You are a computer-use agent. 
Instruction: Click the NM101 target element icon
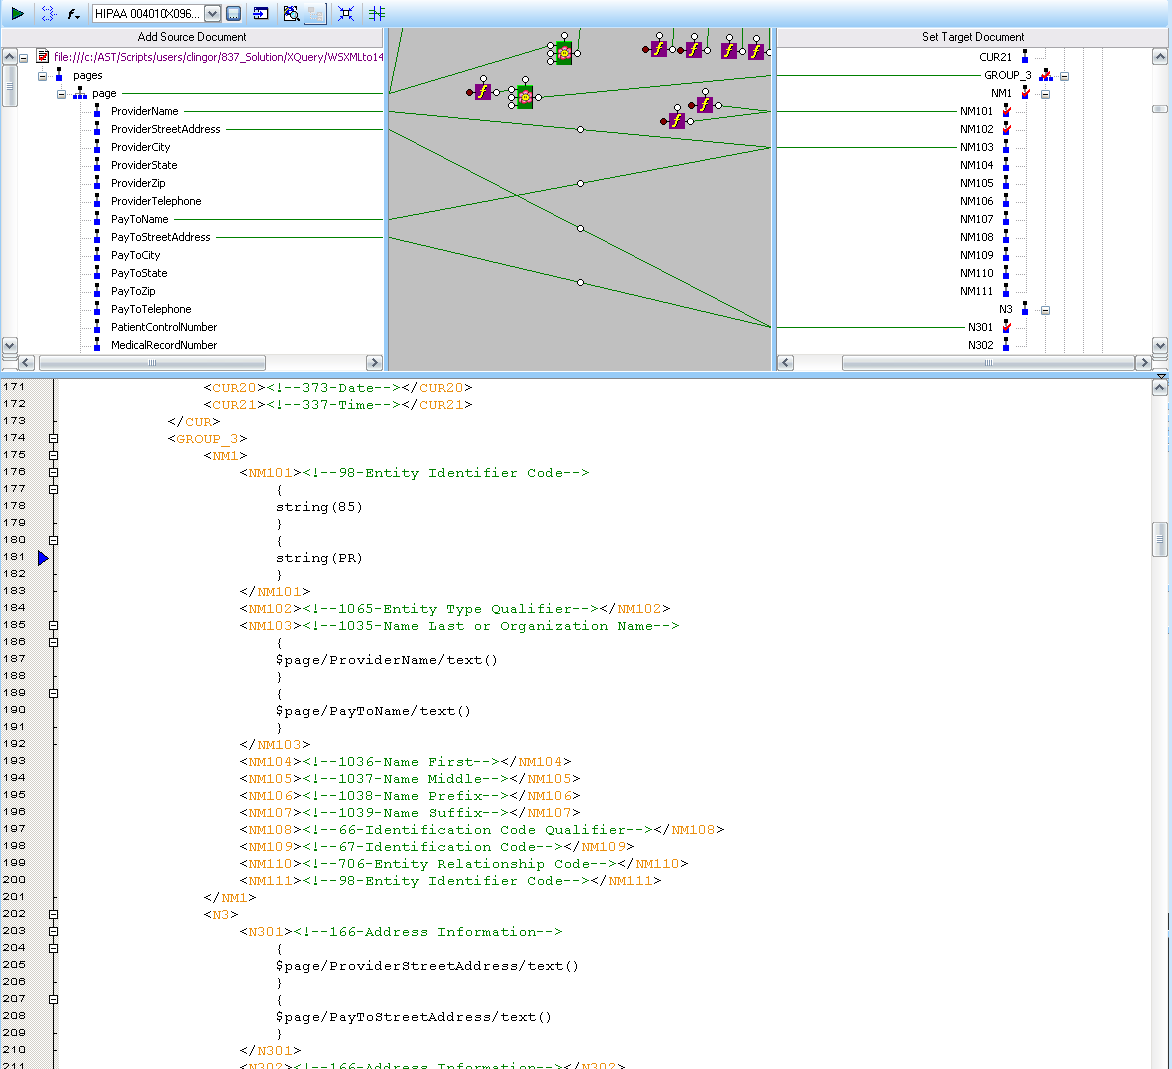(x=1006, y=111)
